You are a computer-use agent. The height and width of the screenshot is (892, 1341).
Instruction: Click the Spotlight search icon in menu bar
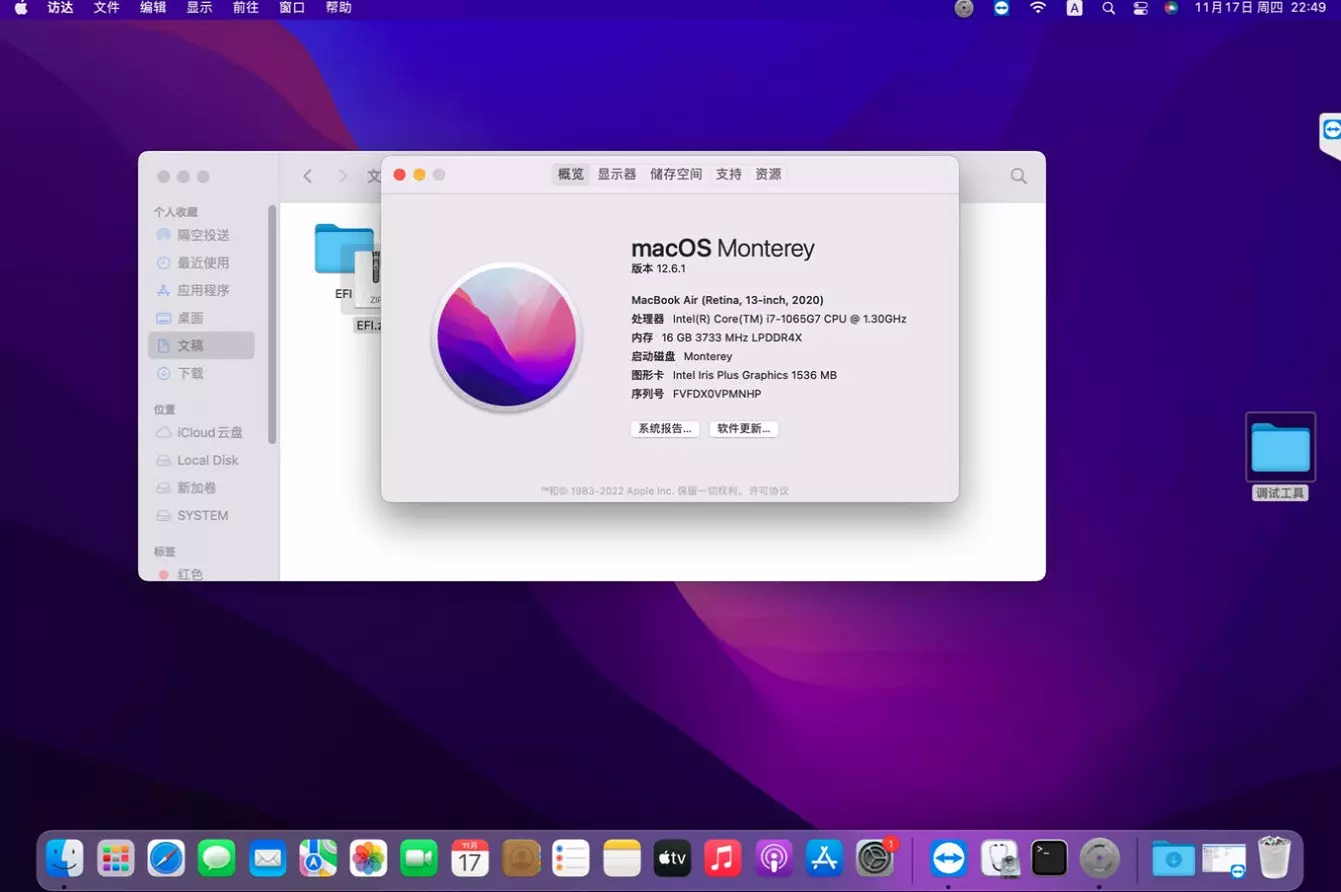point(1106,8)
